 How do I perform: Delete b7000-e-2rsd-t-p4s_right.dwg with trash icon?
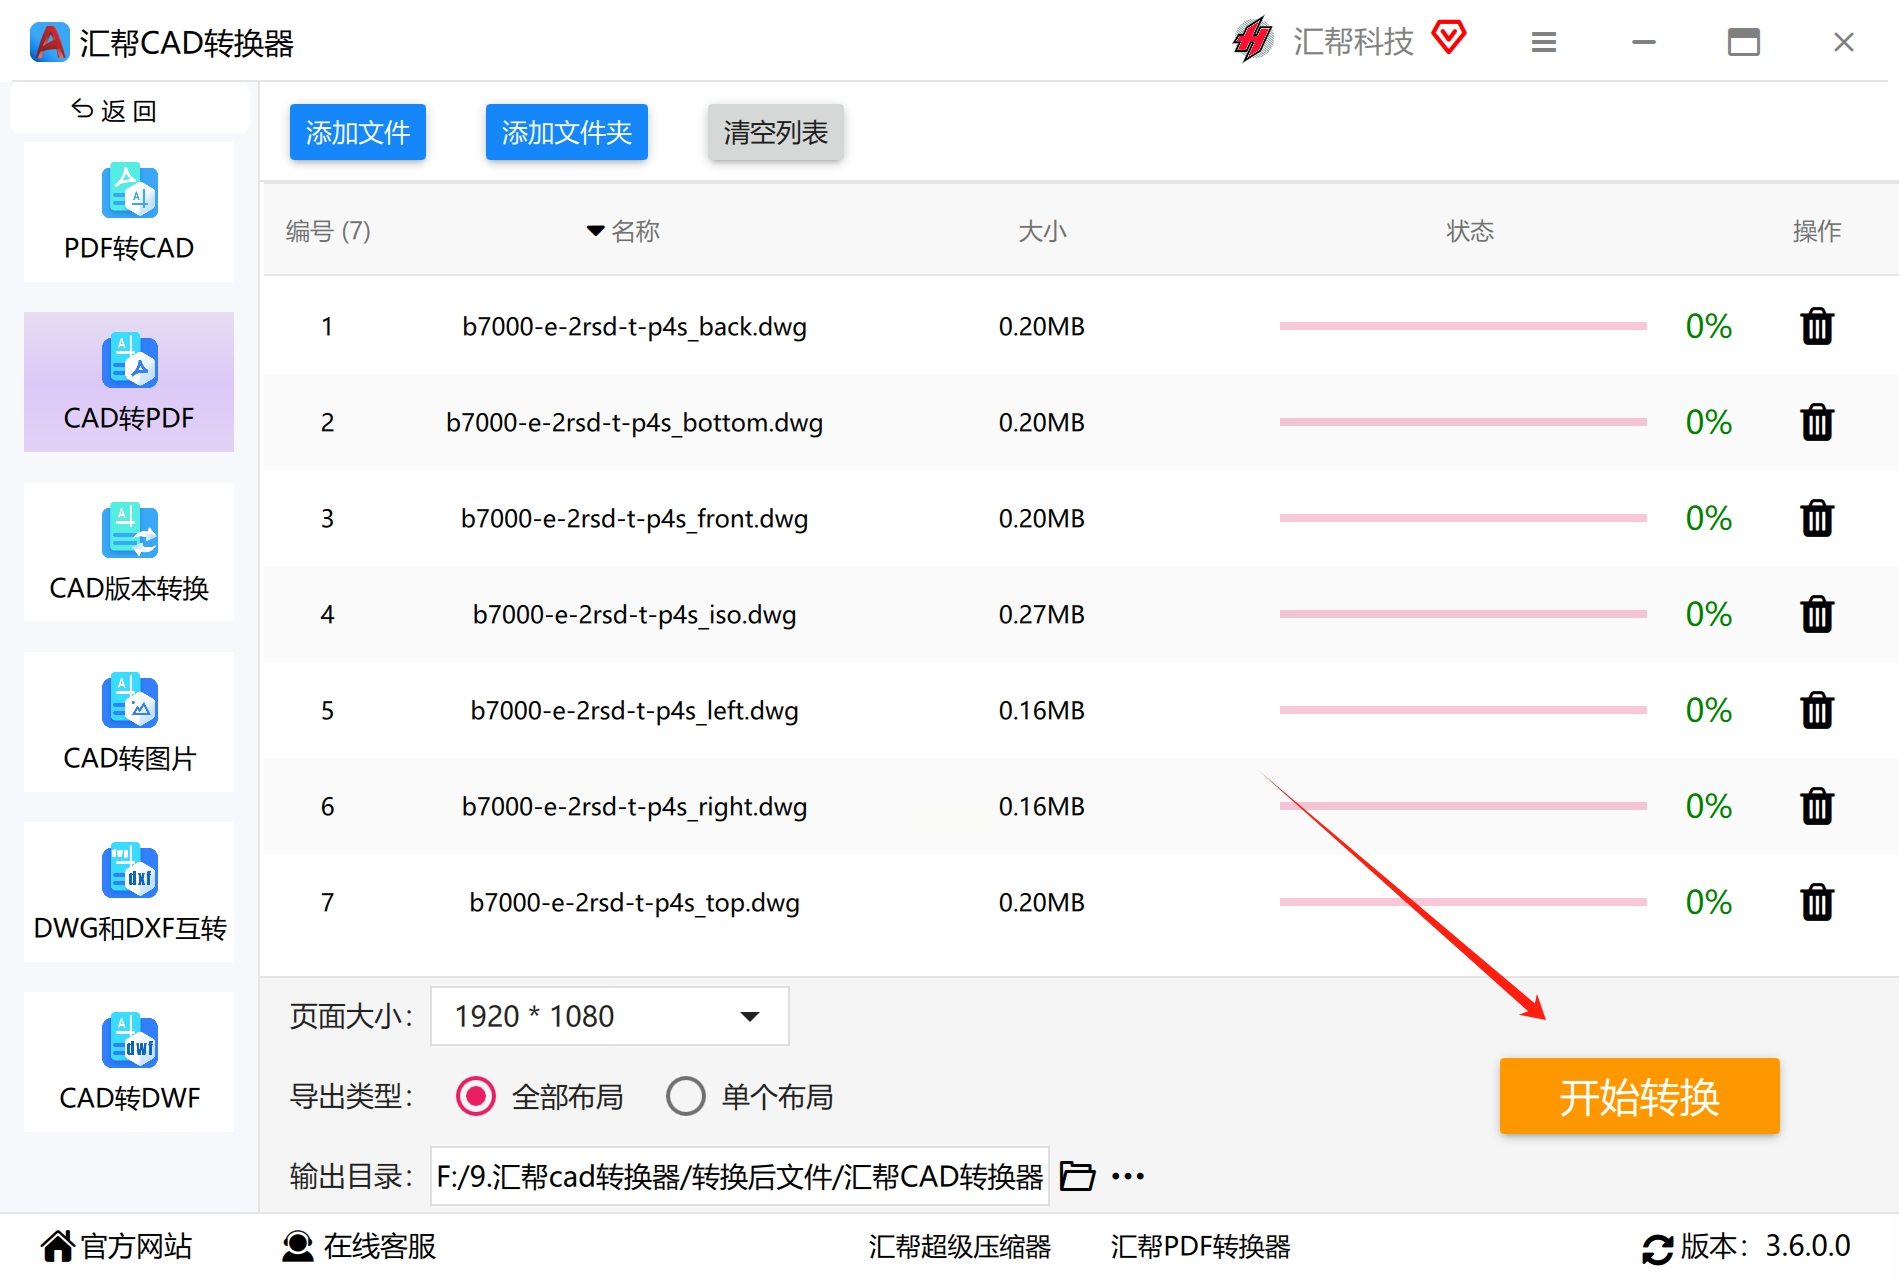pyautogui.click(x=1816, y=806)
